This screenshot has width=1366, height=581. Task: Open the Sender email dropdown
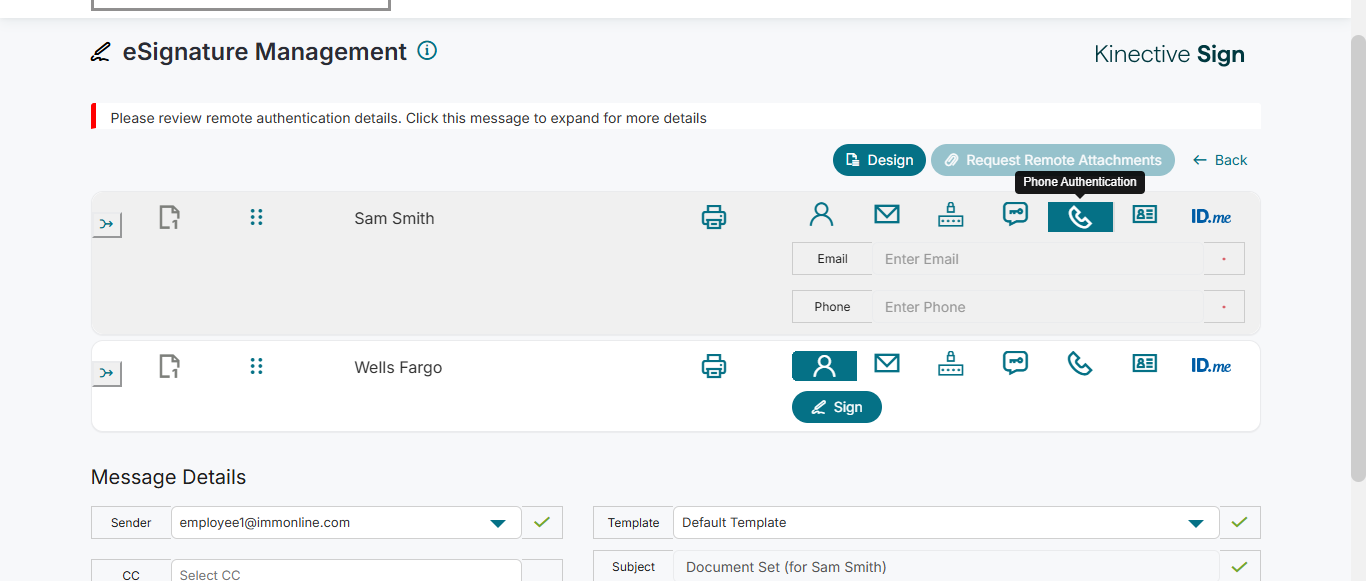[x=497, y=523]
